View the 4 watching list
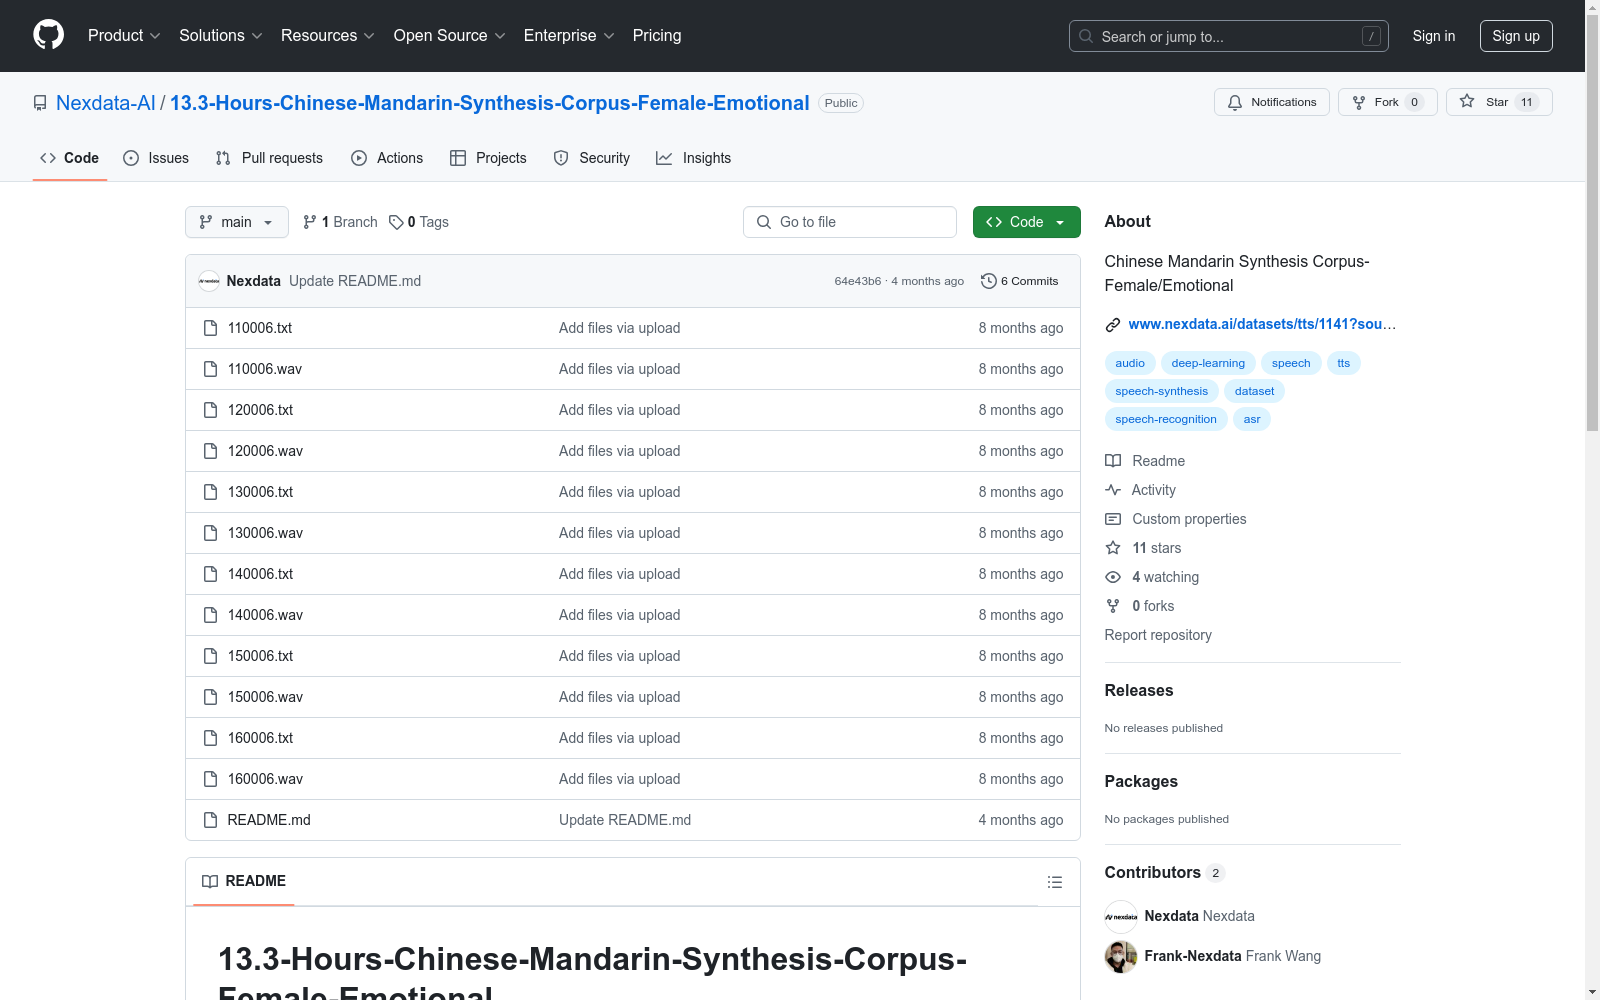The image size is (1600, 1000). coord(1152,577)
